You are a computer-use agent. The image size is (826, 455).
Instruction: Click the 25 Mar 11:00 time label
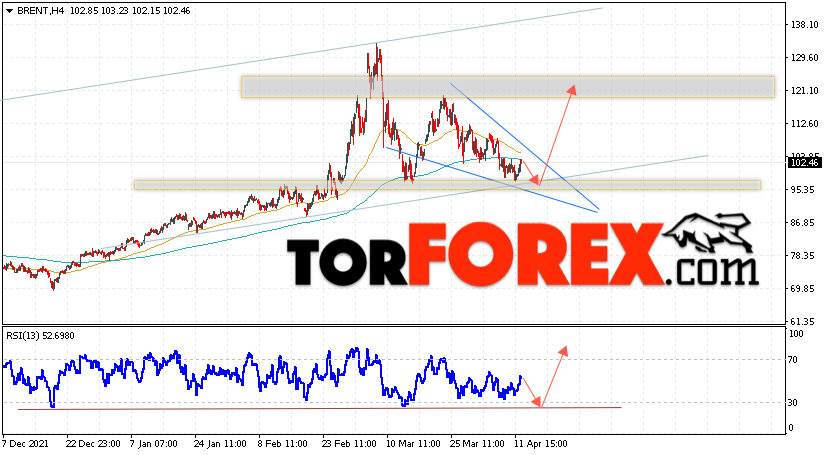point(477,444)
